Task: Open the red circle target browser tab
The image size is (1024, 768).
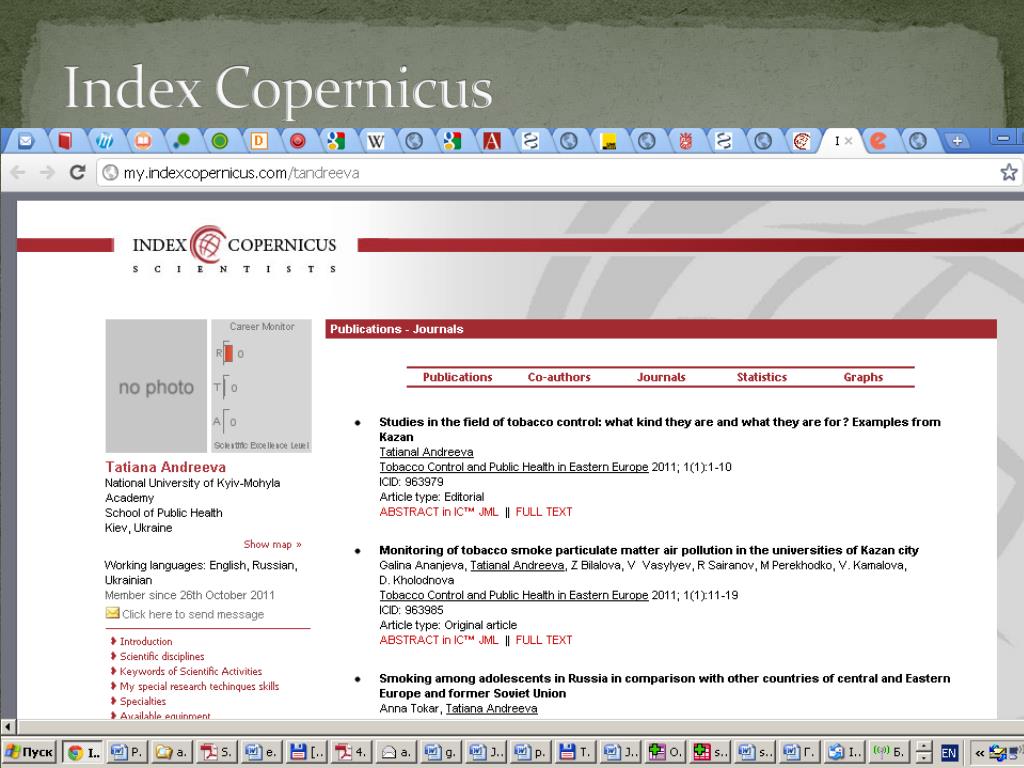Action: click(x=298, y=141)
